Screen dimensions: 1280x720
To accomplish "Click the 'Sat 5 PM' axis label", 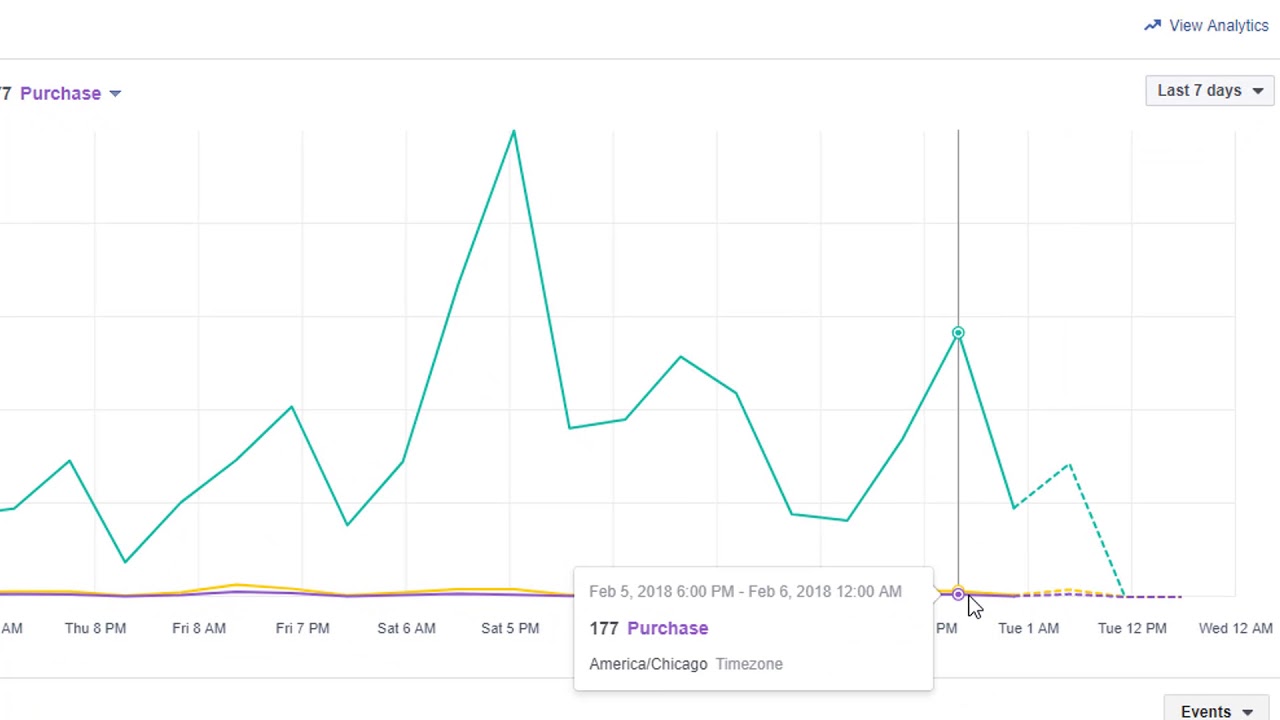I will (510, 628).
